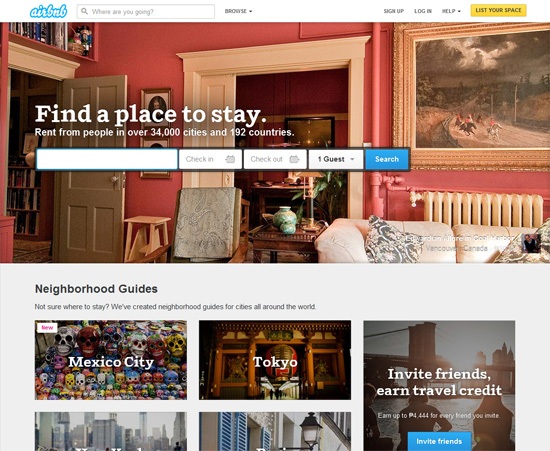Click the New badge on Mexico City
Image resolution: width=550 pixels, height=451 pixels.
[47, 328]
